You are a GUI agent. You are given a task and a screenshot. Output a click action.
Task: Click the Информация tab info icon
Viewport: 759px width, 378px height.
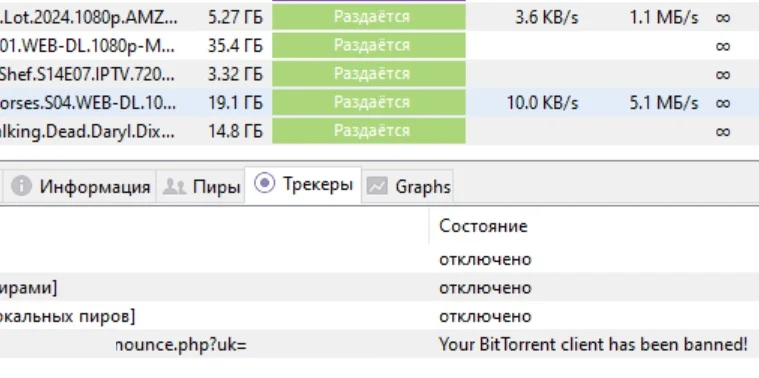point(21,186)
